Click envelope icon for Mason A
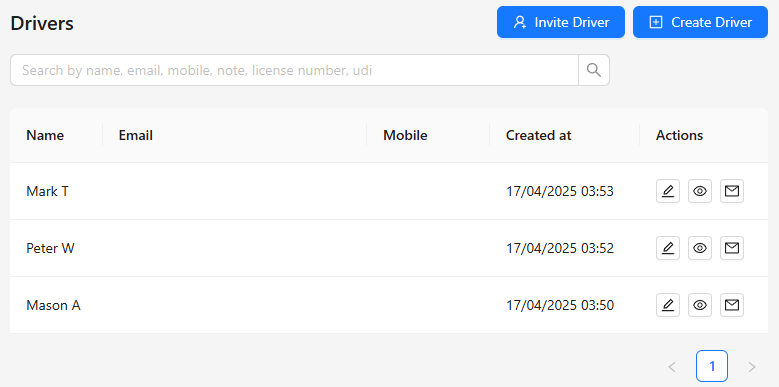The height and width of the screenshot is (387, 779). [732, 305]
